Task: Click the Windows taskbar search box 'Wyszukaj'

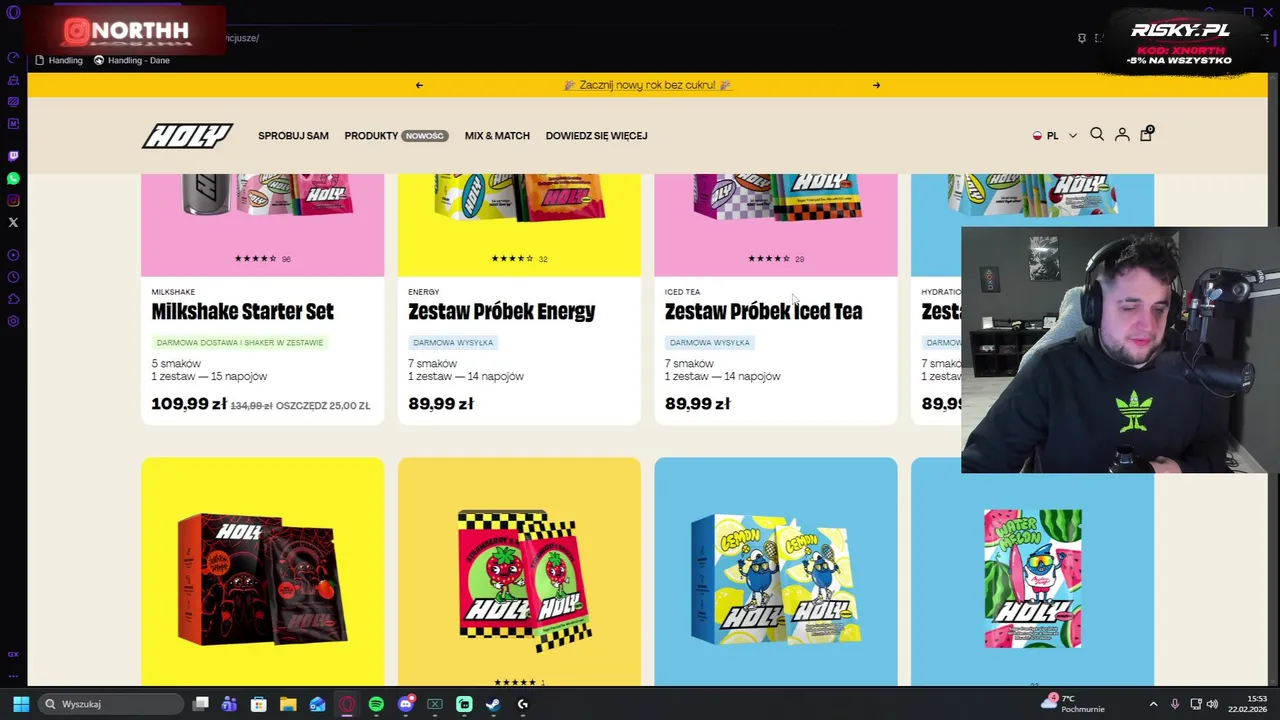Action: pos(112,704)
